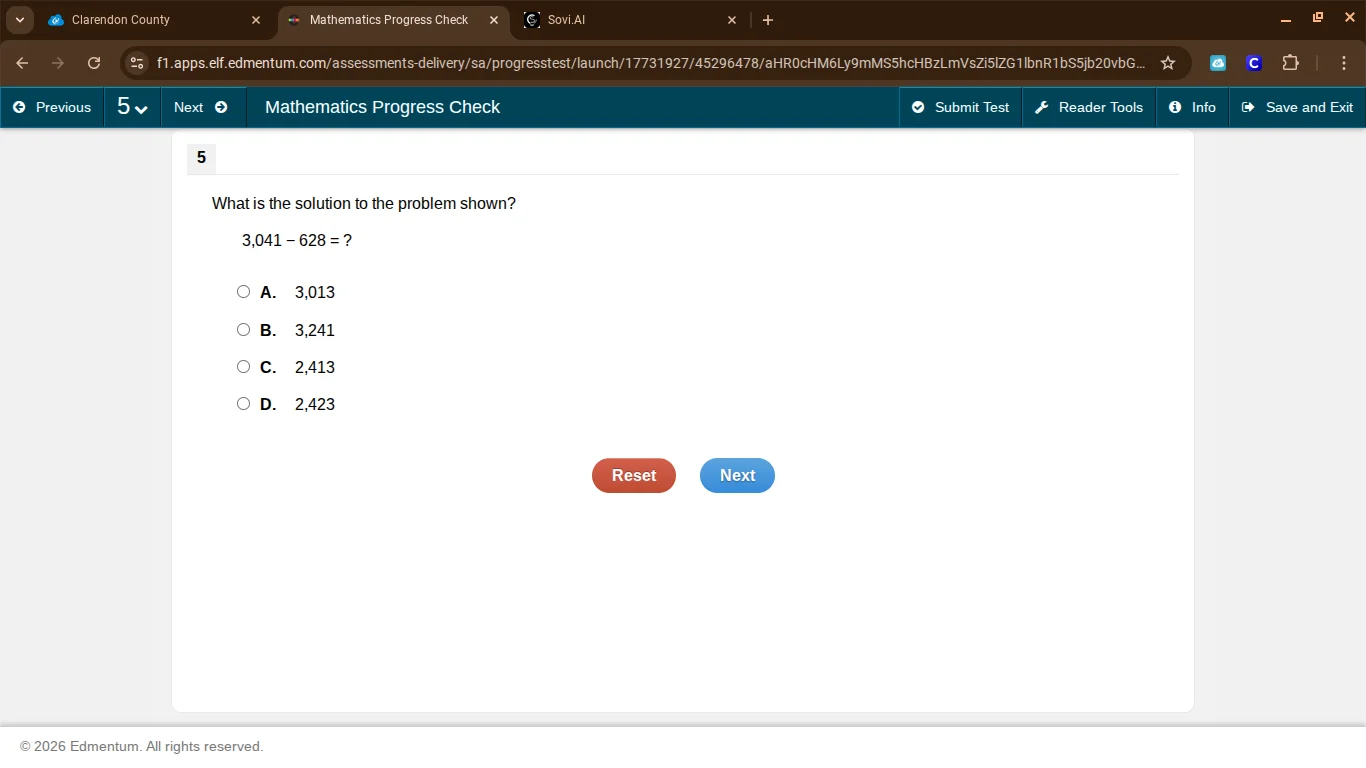Open the browser extensions puzzle icon
This screenshot has height=768, width=1366.
point(1290,62)
